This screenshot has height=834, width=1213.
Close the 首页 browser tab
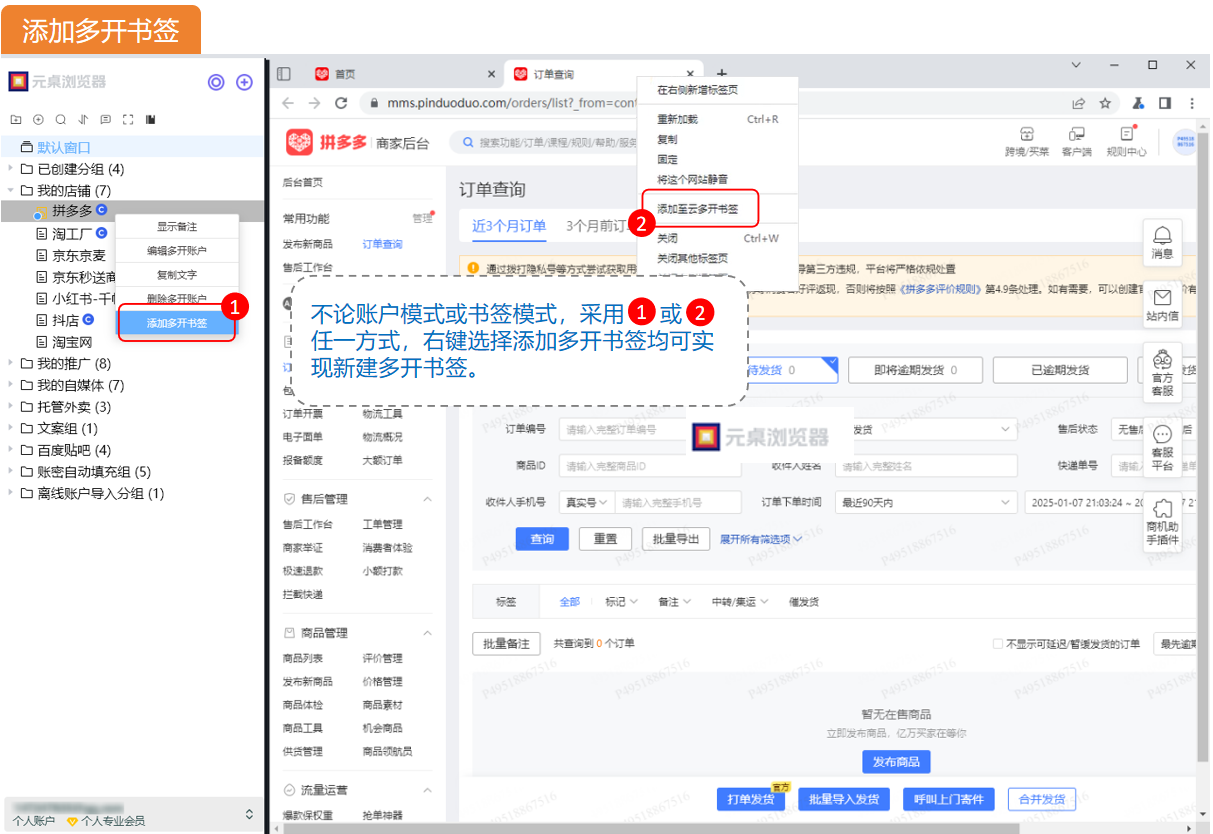[x=491, y=74]
